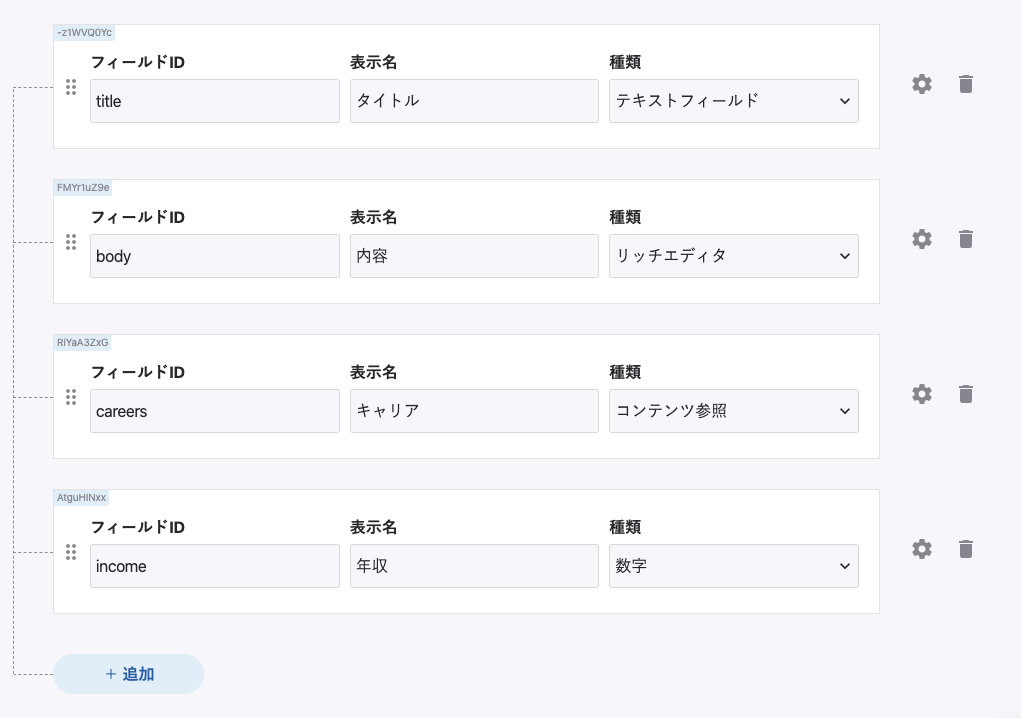Focus the field ID input containing income
This screenshot has height=718, width=1021.
pyautogui.click(x=214, y=566)
